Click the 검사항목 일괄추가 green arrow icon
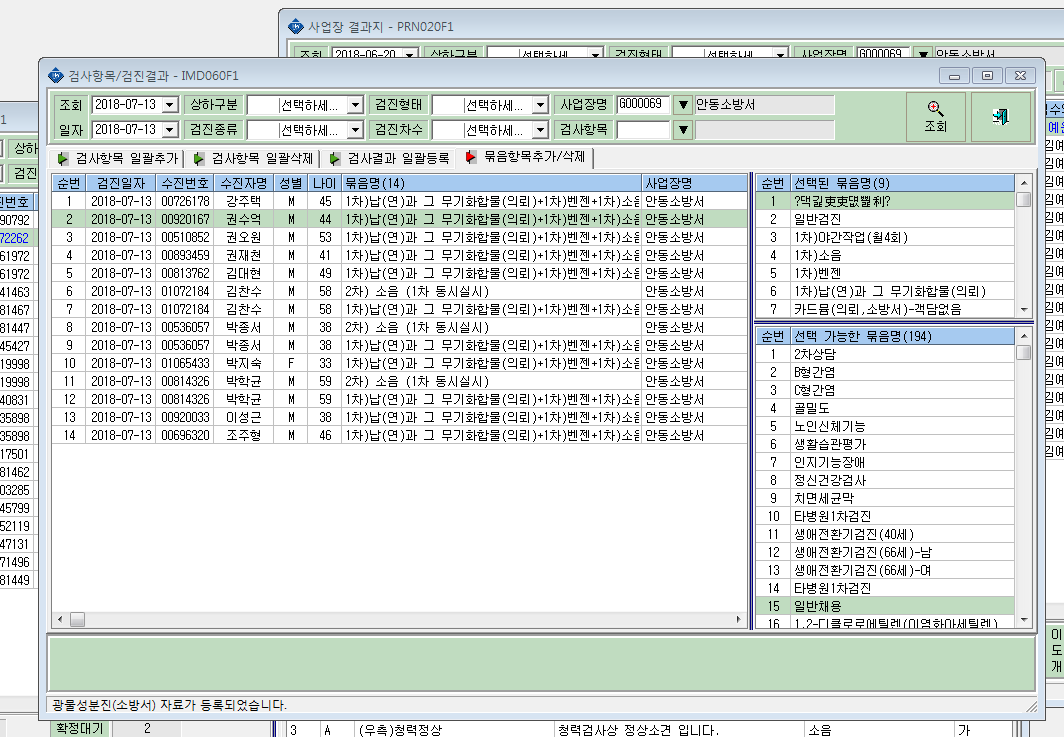Viewport: 1064px width, 737px height. pyautogui.click(x=62, y=159)
